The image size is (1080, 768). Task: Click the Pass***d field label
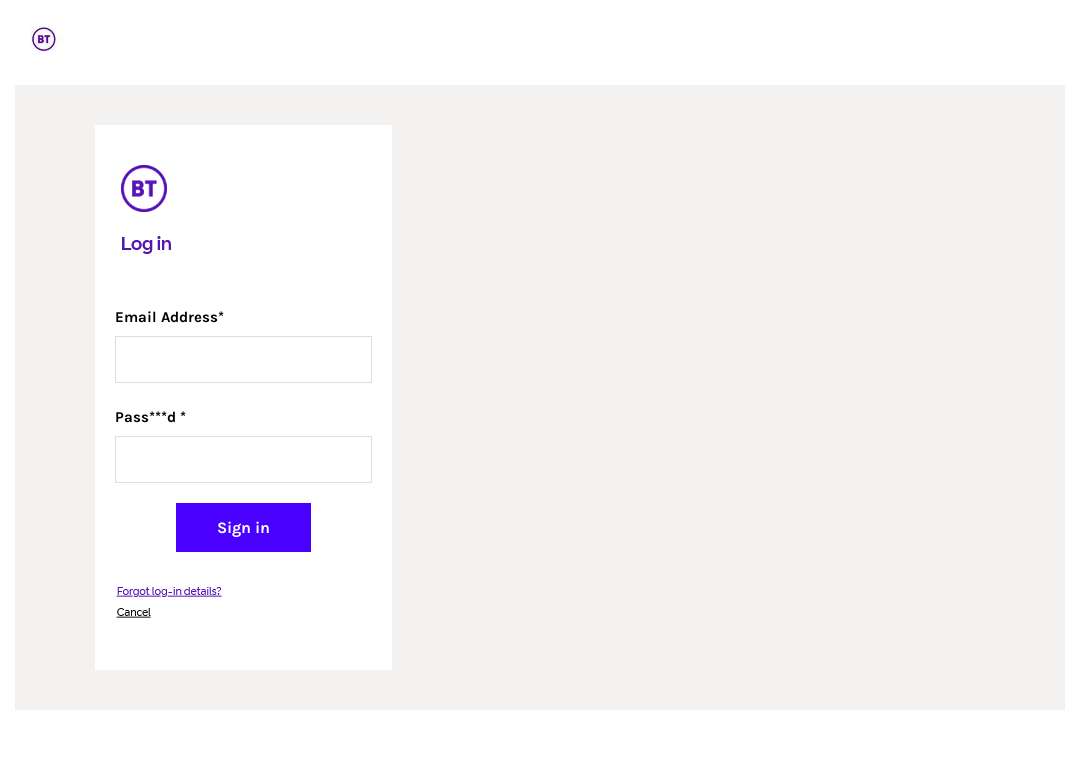(x=150, y=417)
